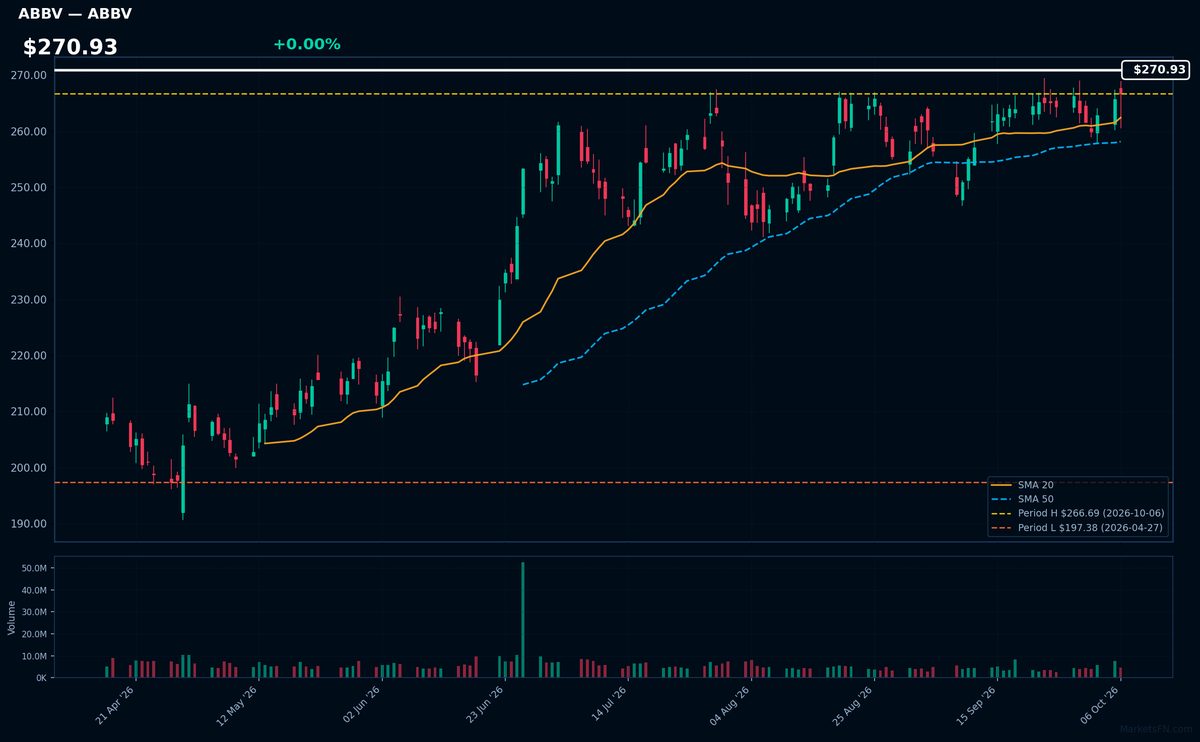Select the $270.93 price headline
This screenshot has height=742, width=1200.
tap(70, 47)
